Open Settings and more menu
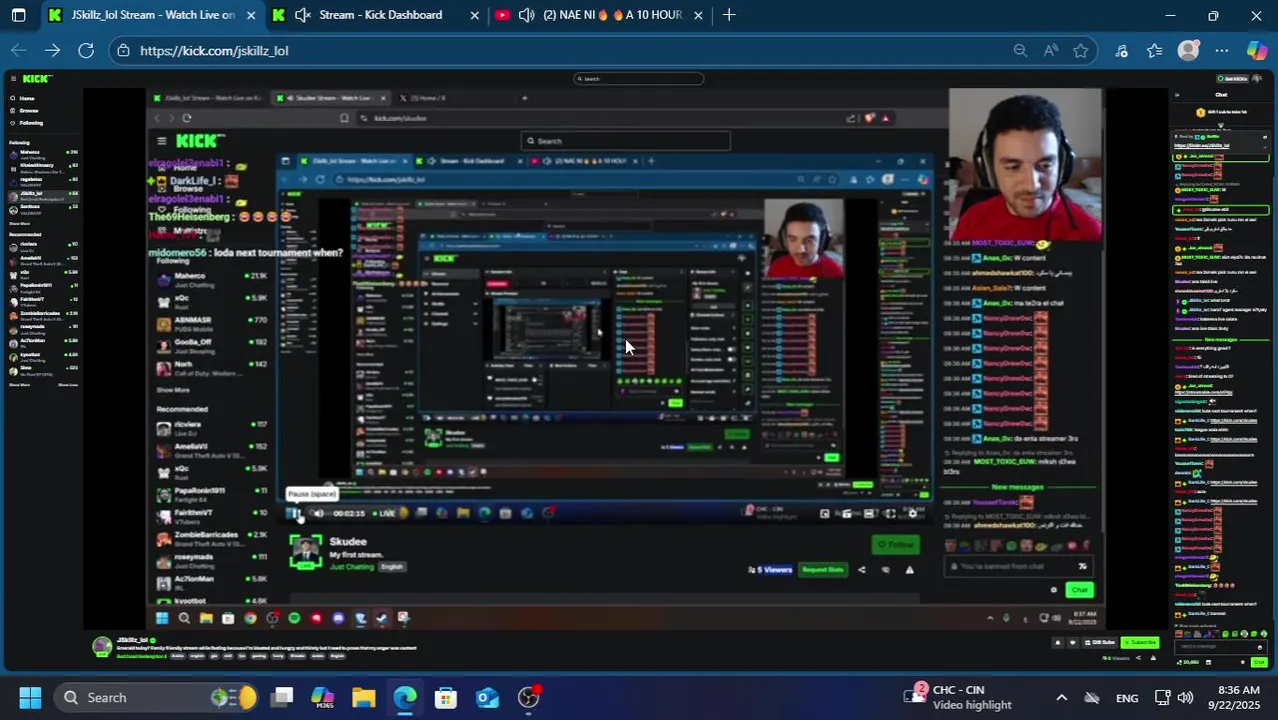Screen dimensions: 1278x720 [1222, 50]
